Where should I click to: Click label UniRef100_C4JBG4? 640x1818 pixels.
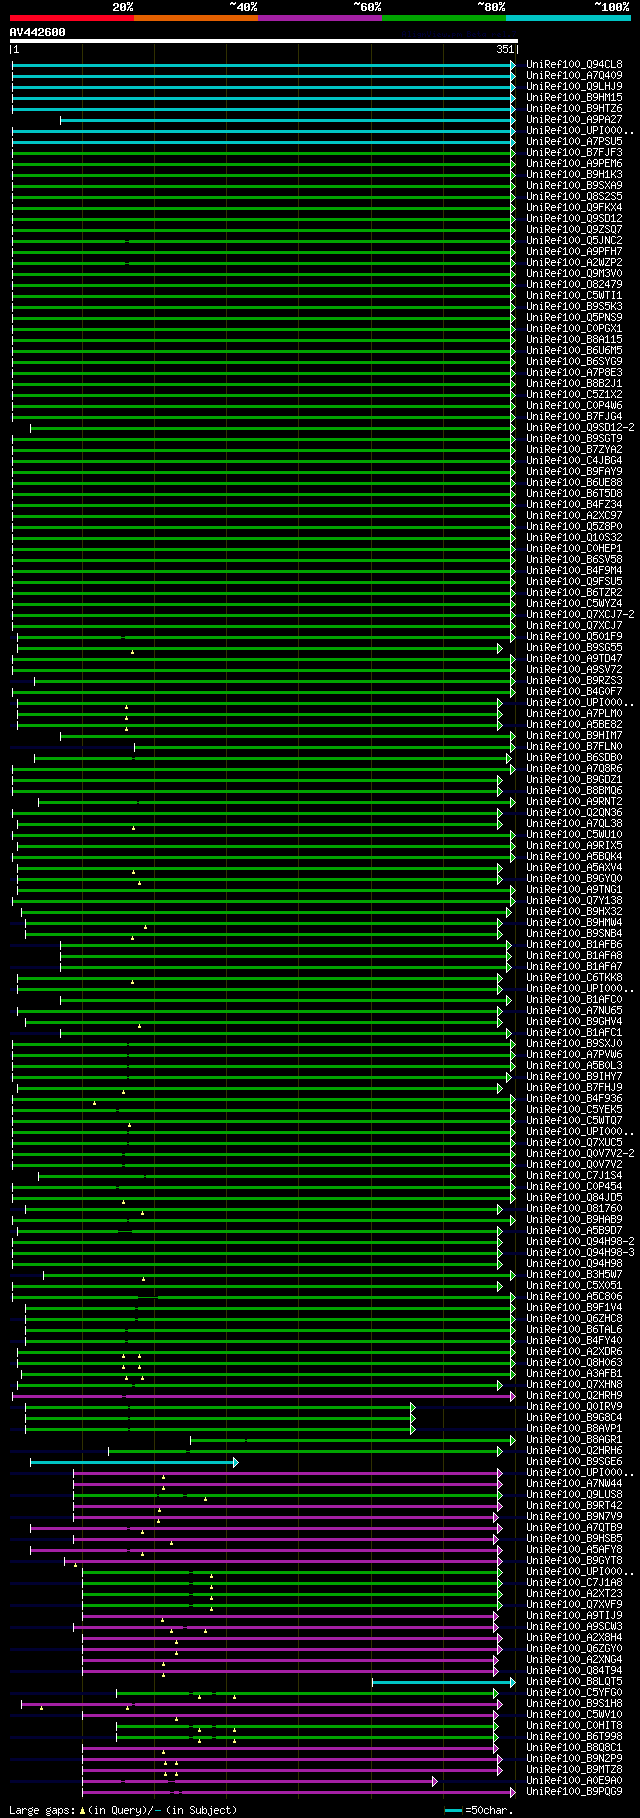click(574, 461)
